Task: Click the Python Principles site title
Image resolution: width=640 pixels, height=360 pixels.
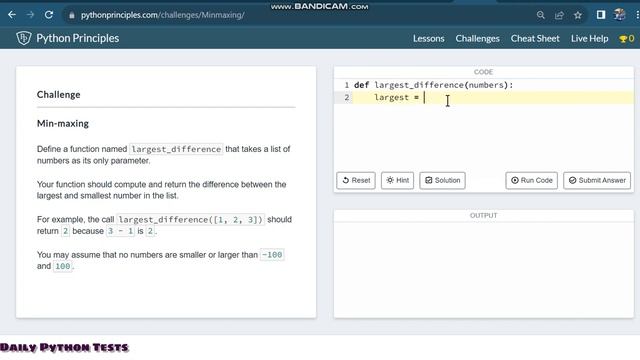Action: (78, 38)
